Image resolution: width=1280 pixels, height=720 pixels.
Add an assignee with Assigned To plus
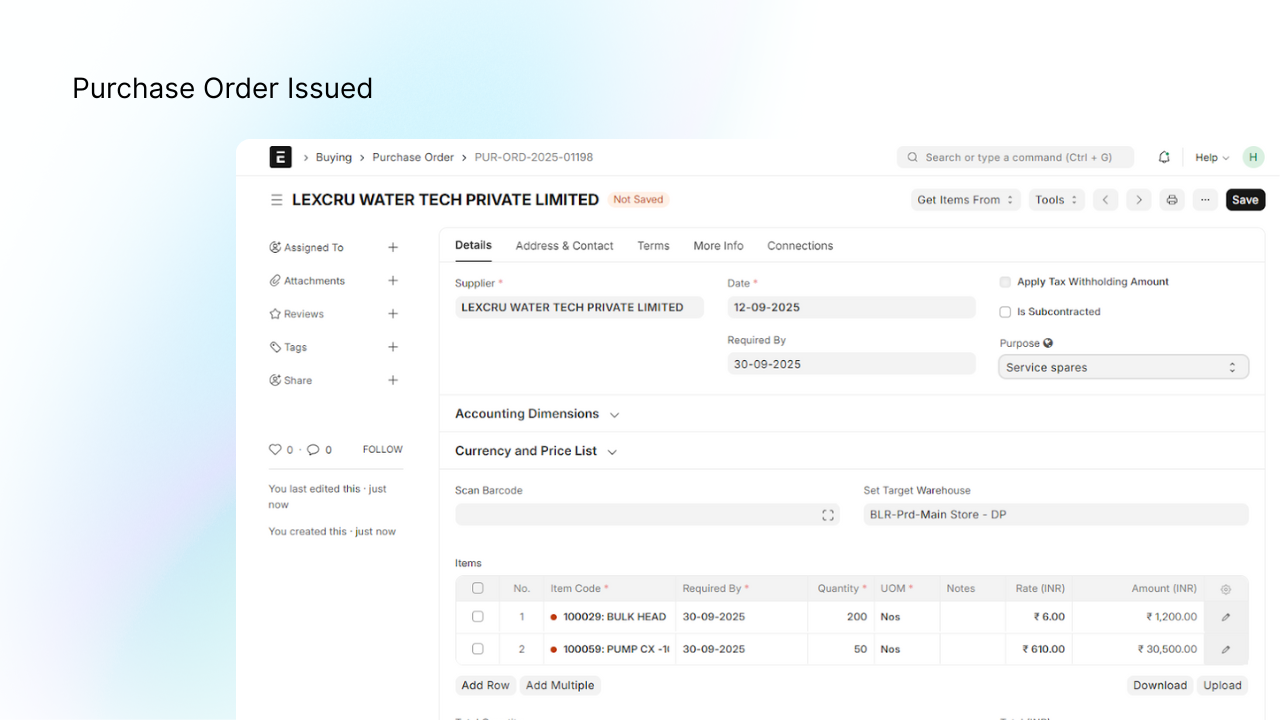click(x=393, y=247)
